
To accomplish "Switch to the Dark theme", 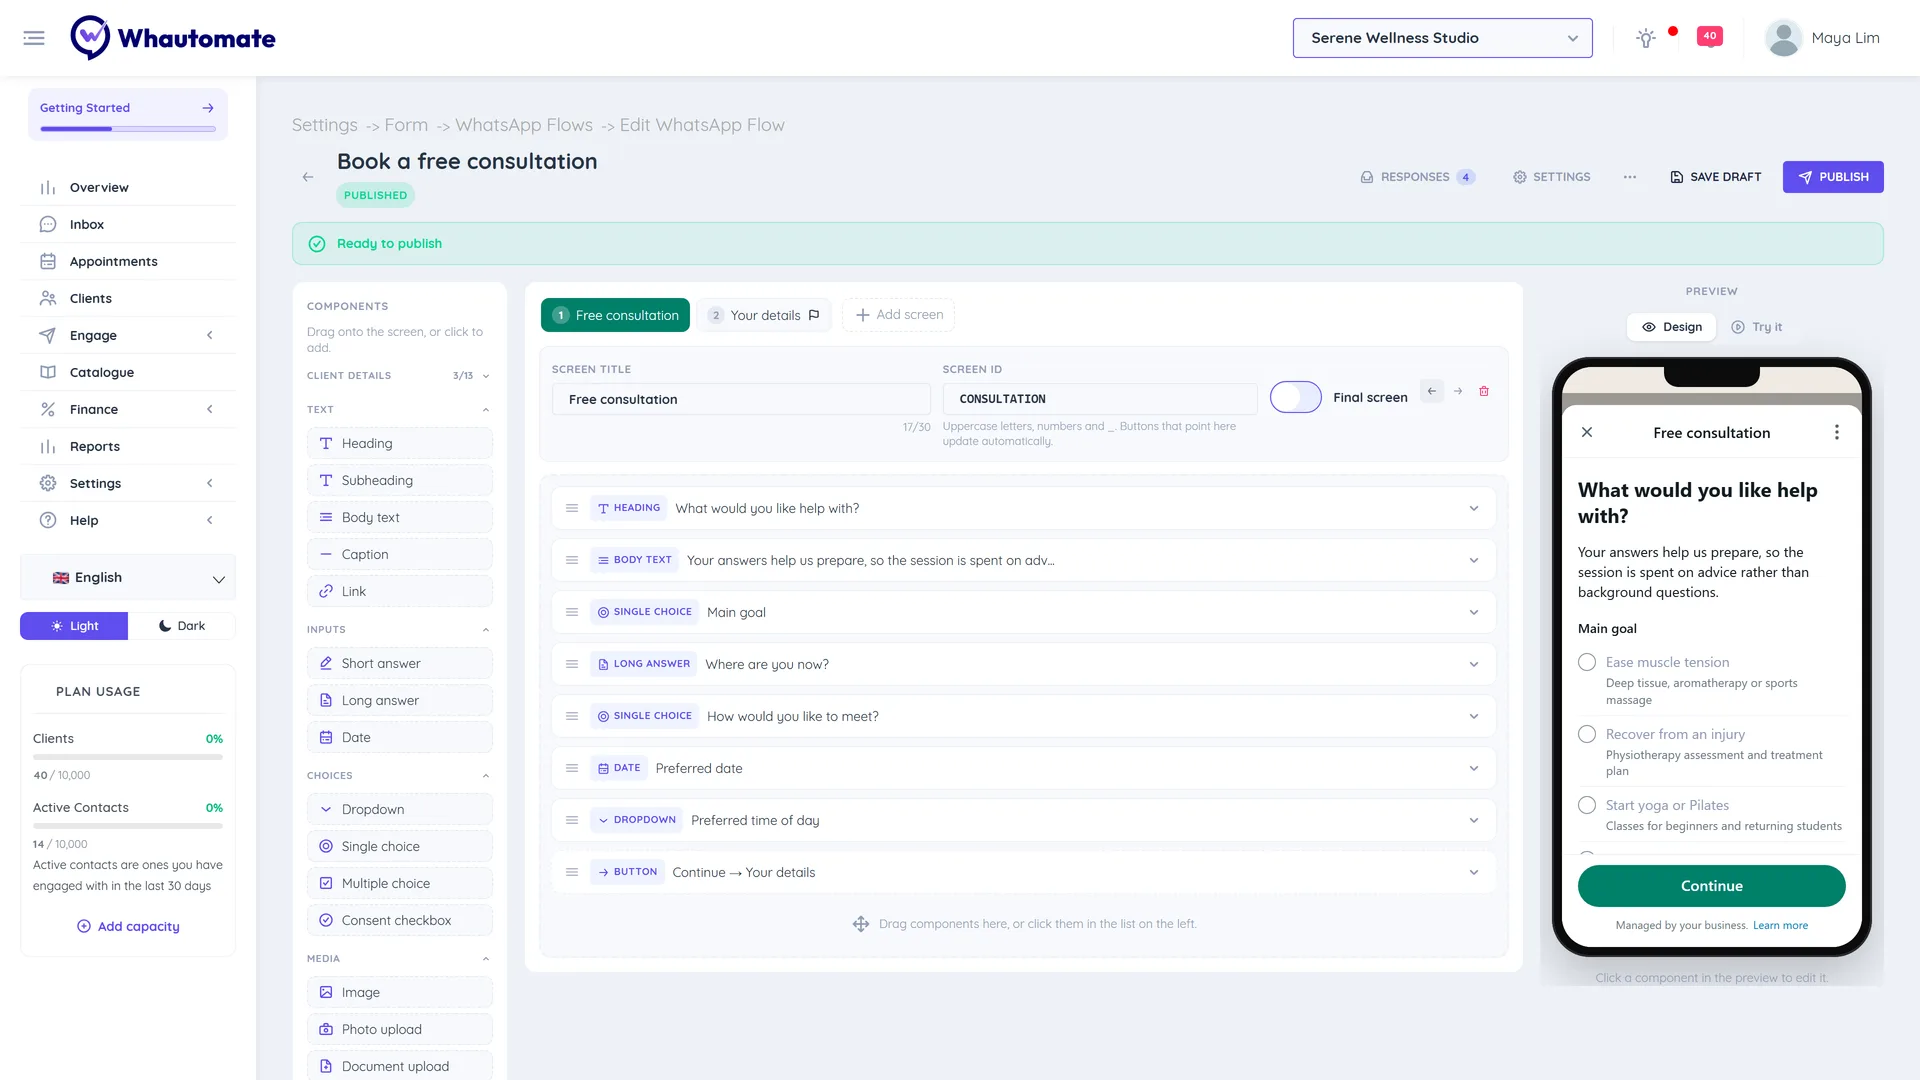I will pyautogui.click(x=182, y=626).
